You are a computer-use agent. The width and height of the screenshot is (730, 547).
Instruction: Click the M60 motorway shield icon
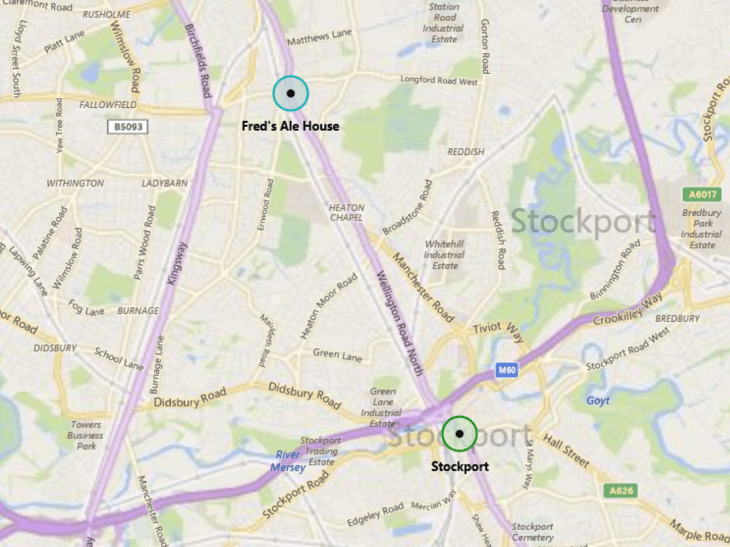(507, 371)
